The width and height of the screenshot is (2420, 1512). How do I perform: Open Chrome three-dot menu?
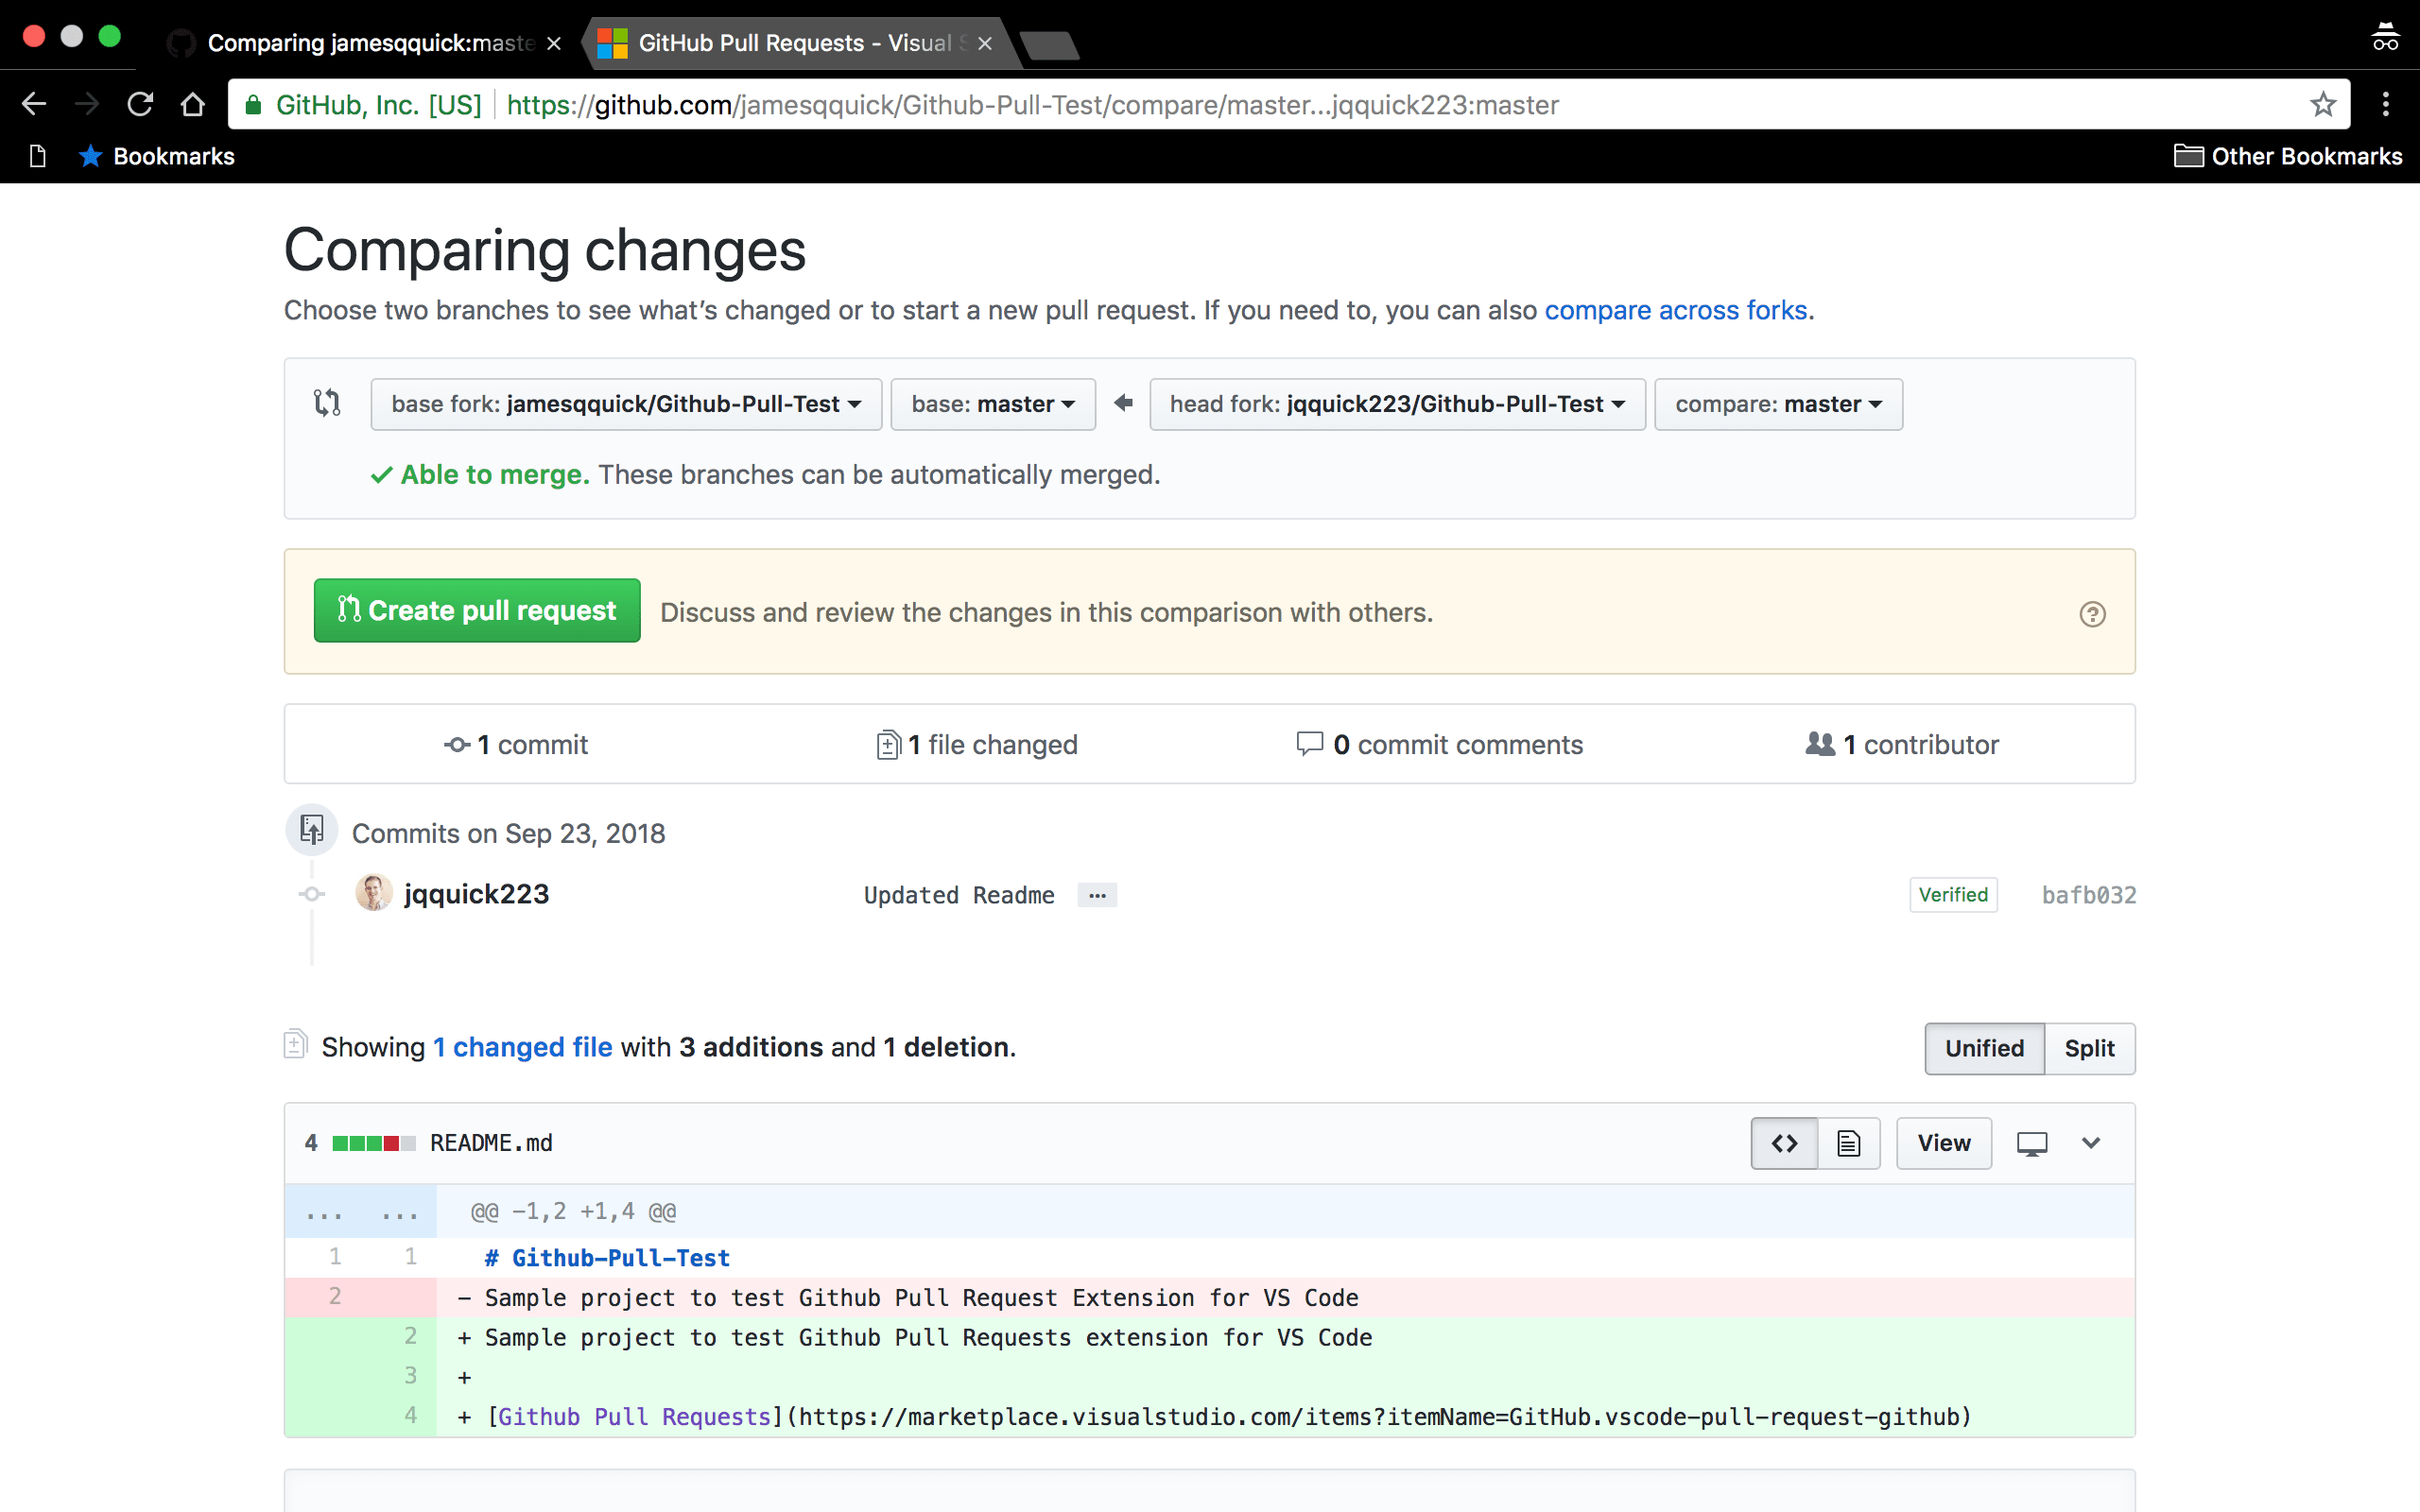pyautogui.click(x=2386, y=104)
